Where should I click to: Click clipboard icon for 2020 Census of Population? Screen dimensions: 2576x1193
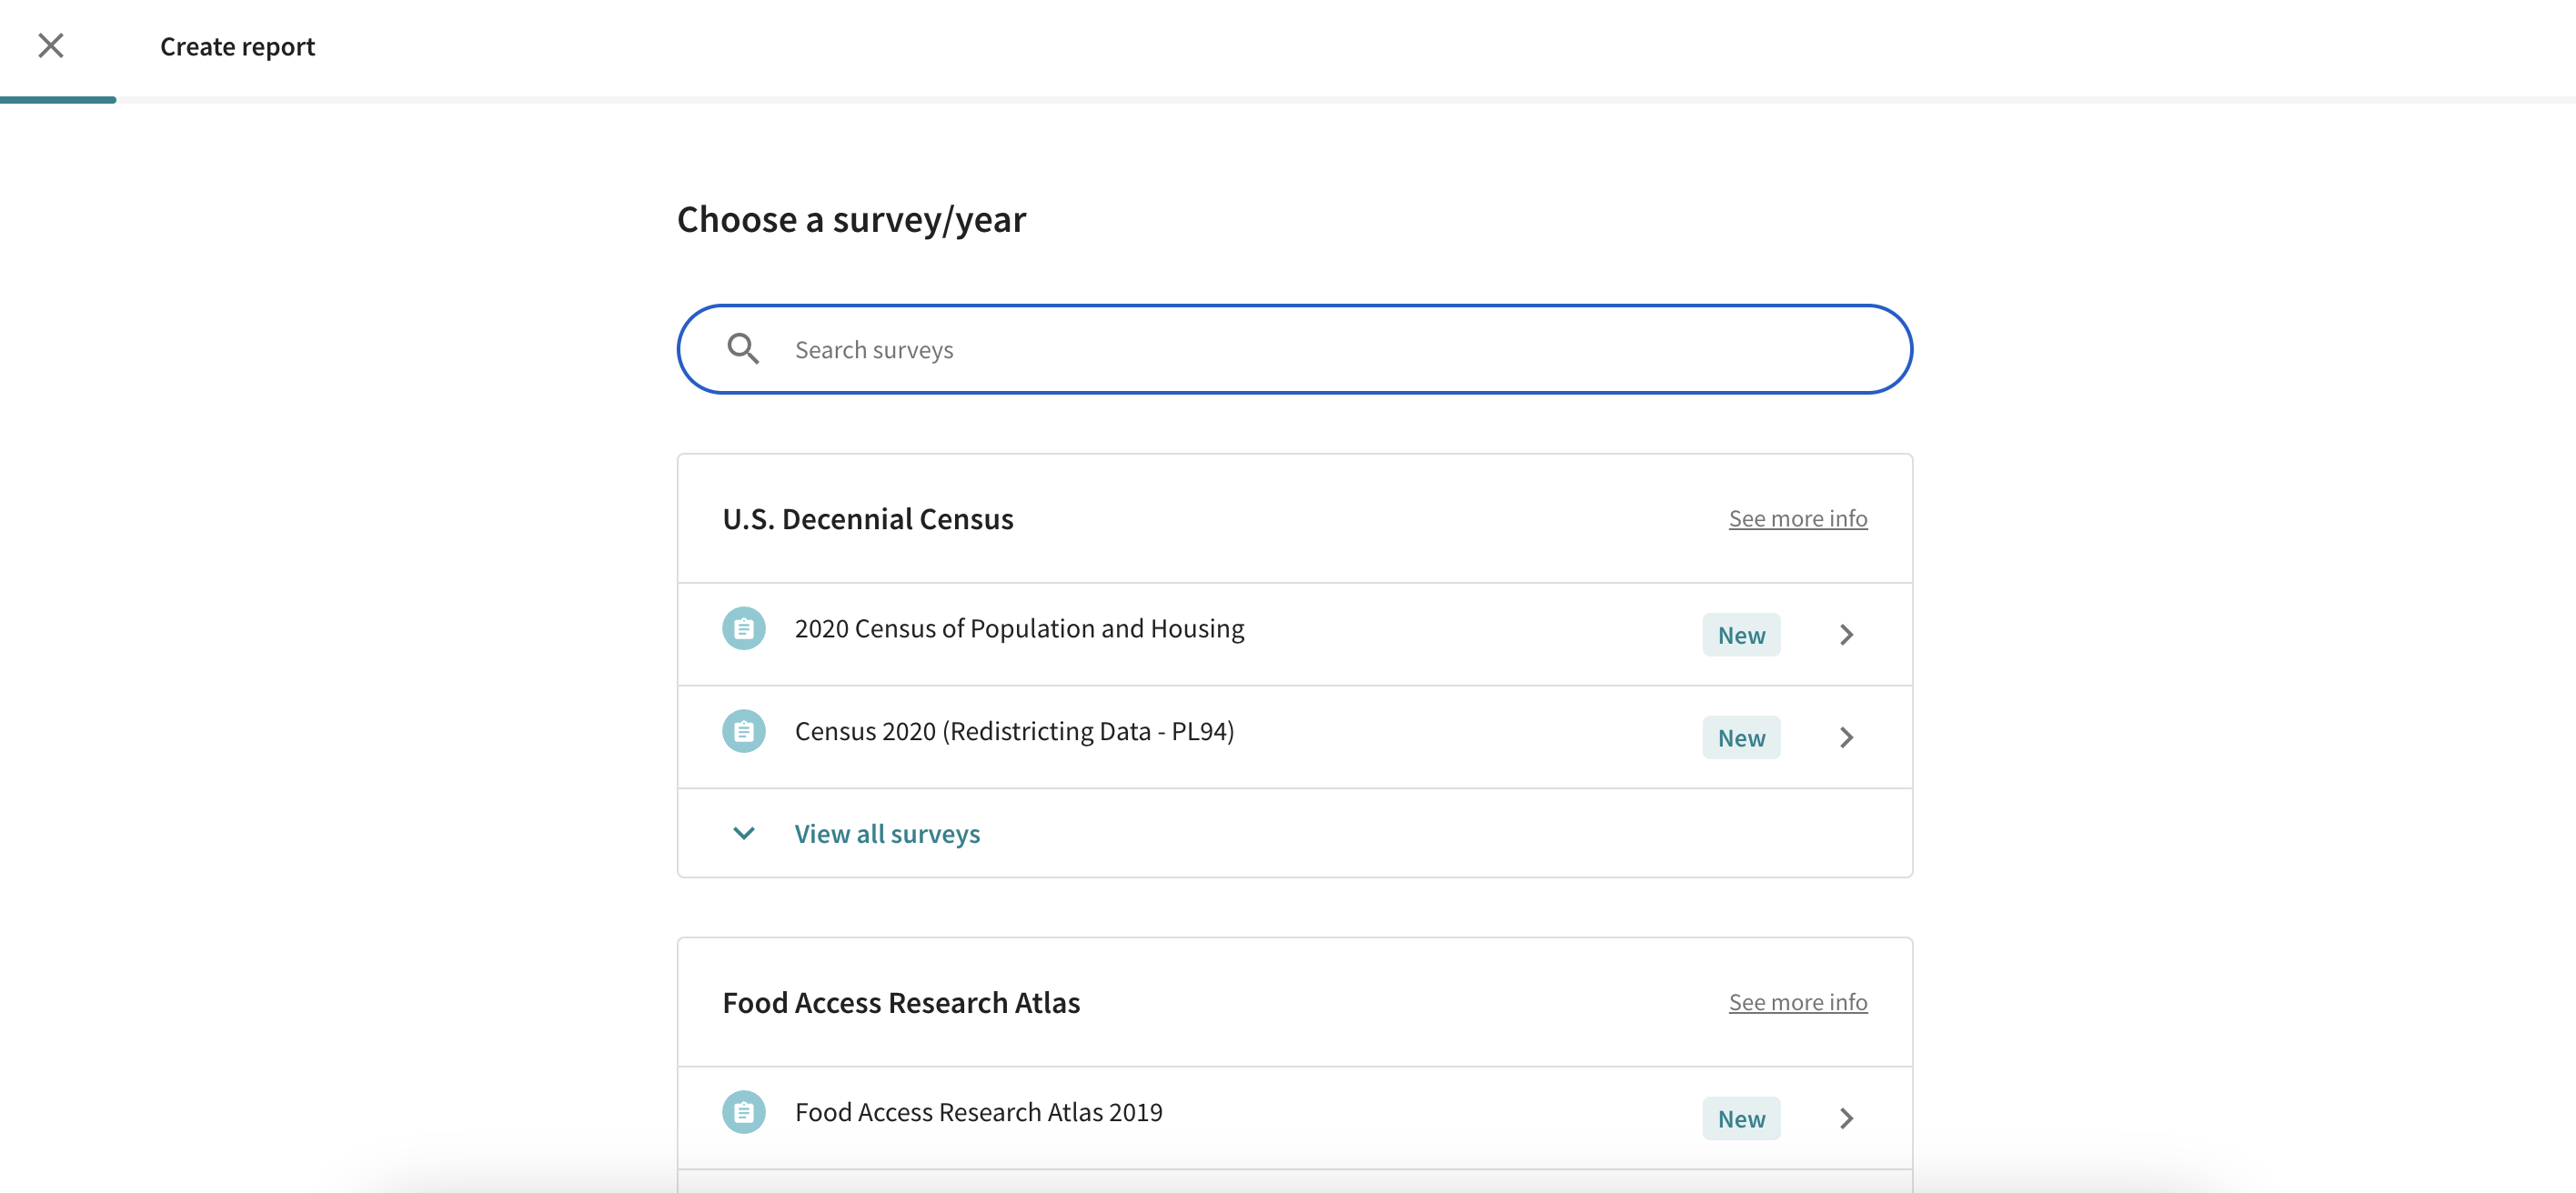pos(744,629)
